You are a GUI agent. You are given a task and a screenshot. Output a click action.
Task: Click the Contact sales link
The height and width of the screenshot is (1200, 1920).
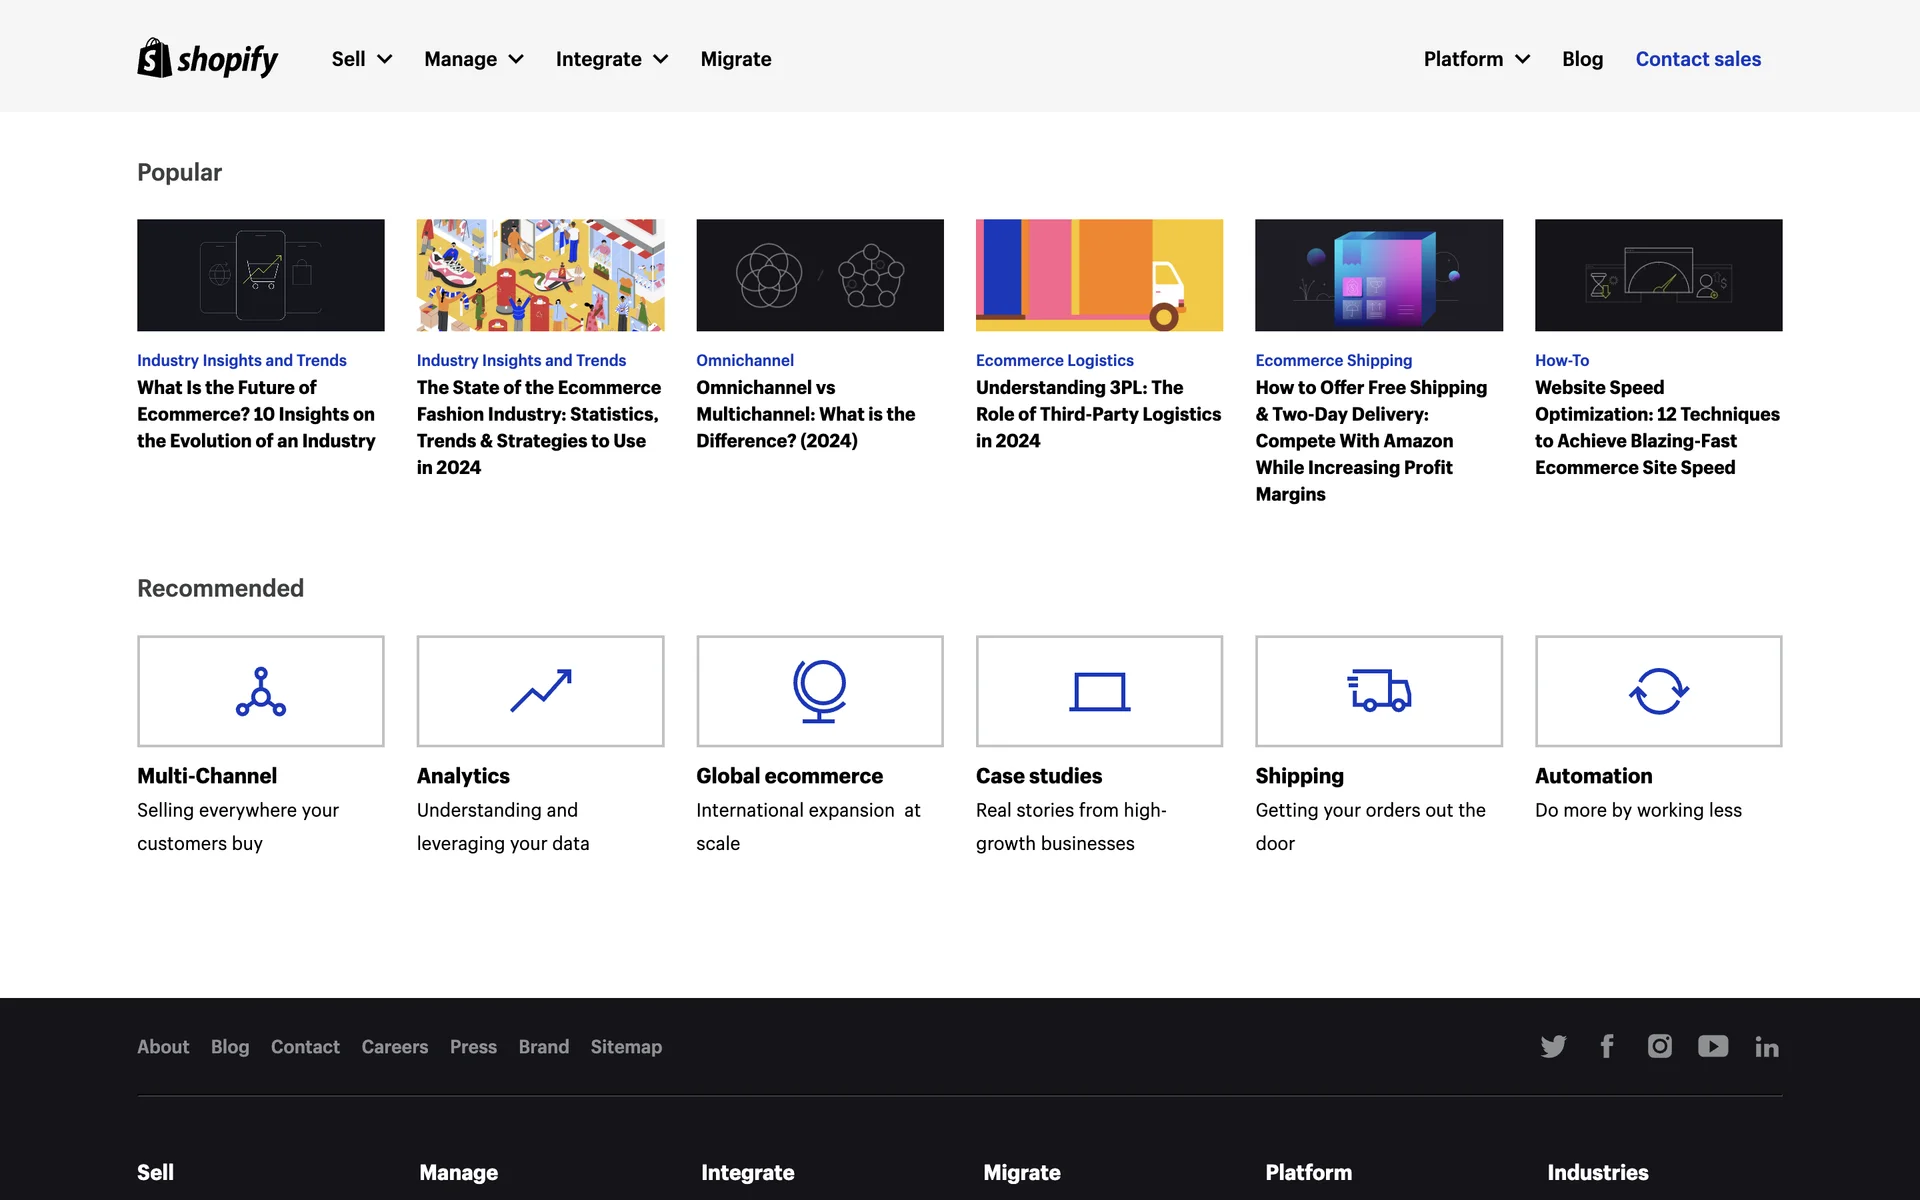[1698, 59]
